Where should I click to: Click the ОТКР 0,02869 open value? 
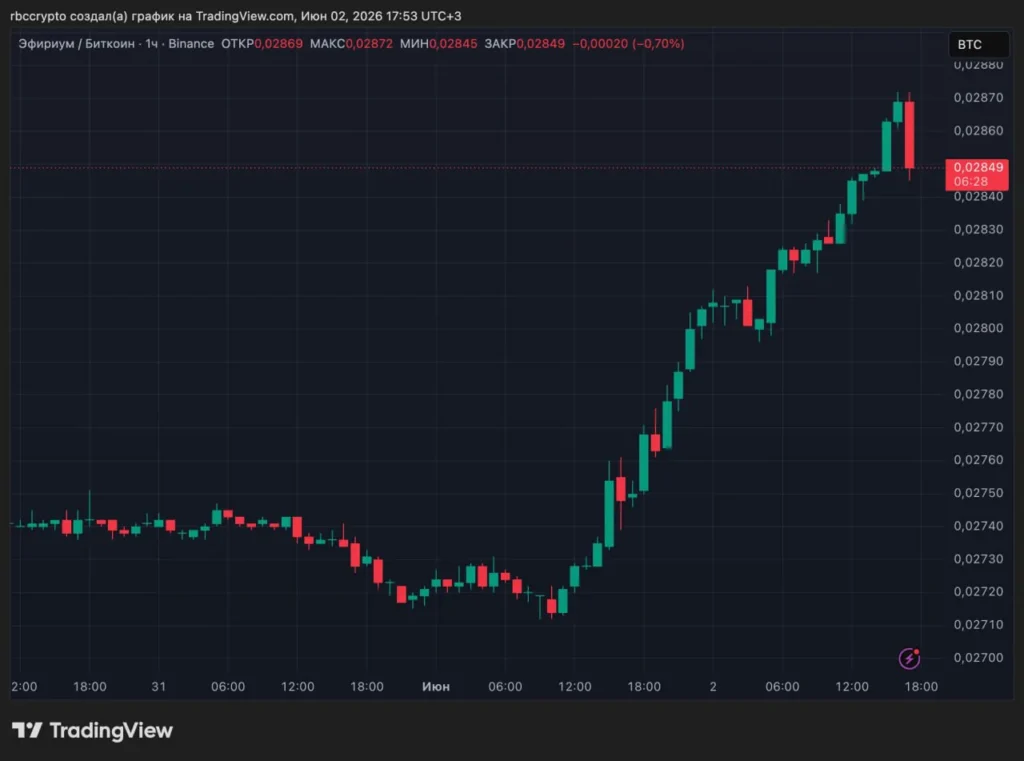point(262,44)
